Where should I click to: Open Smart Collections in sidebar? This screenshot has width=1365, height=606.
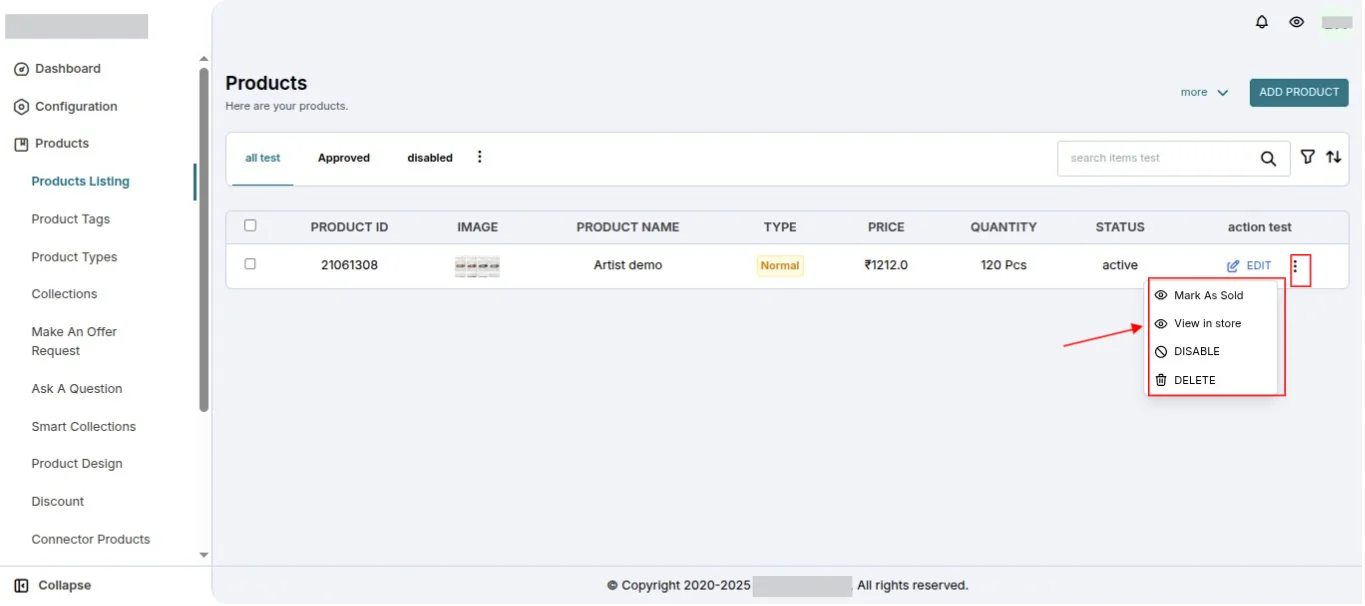(84, 427)
